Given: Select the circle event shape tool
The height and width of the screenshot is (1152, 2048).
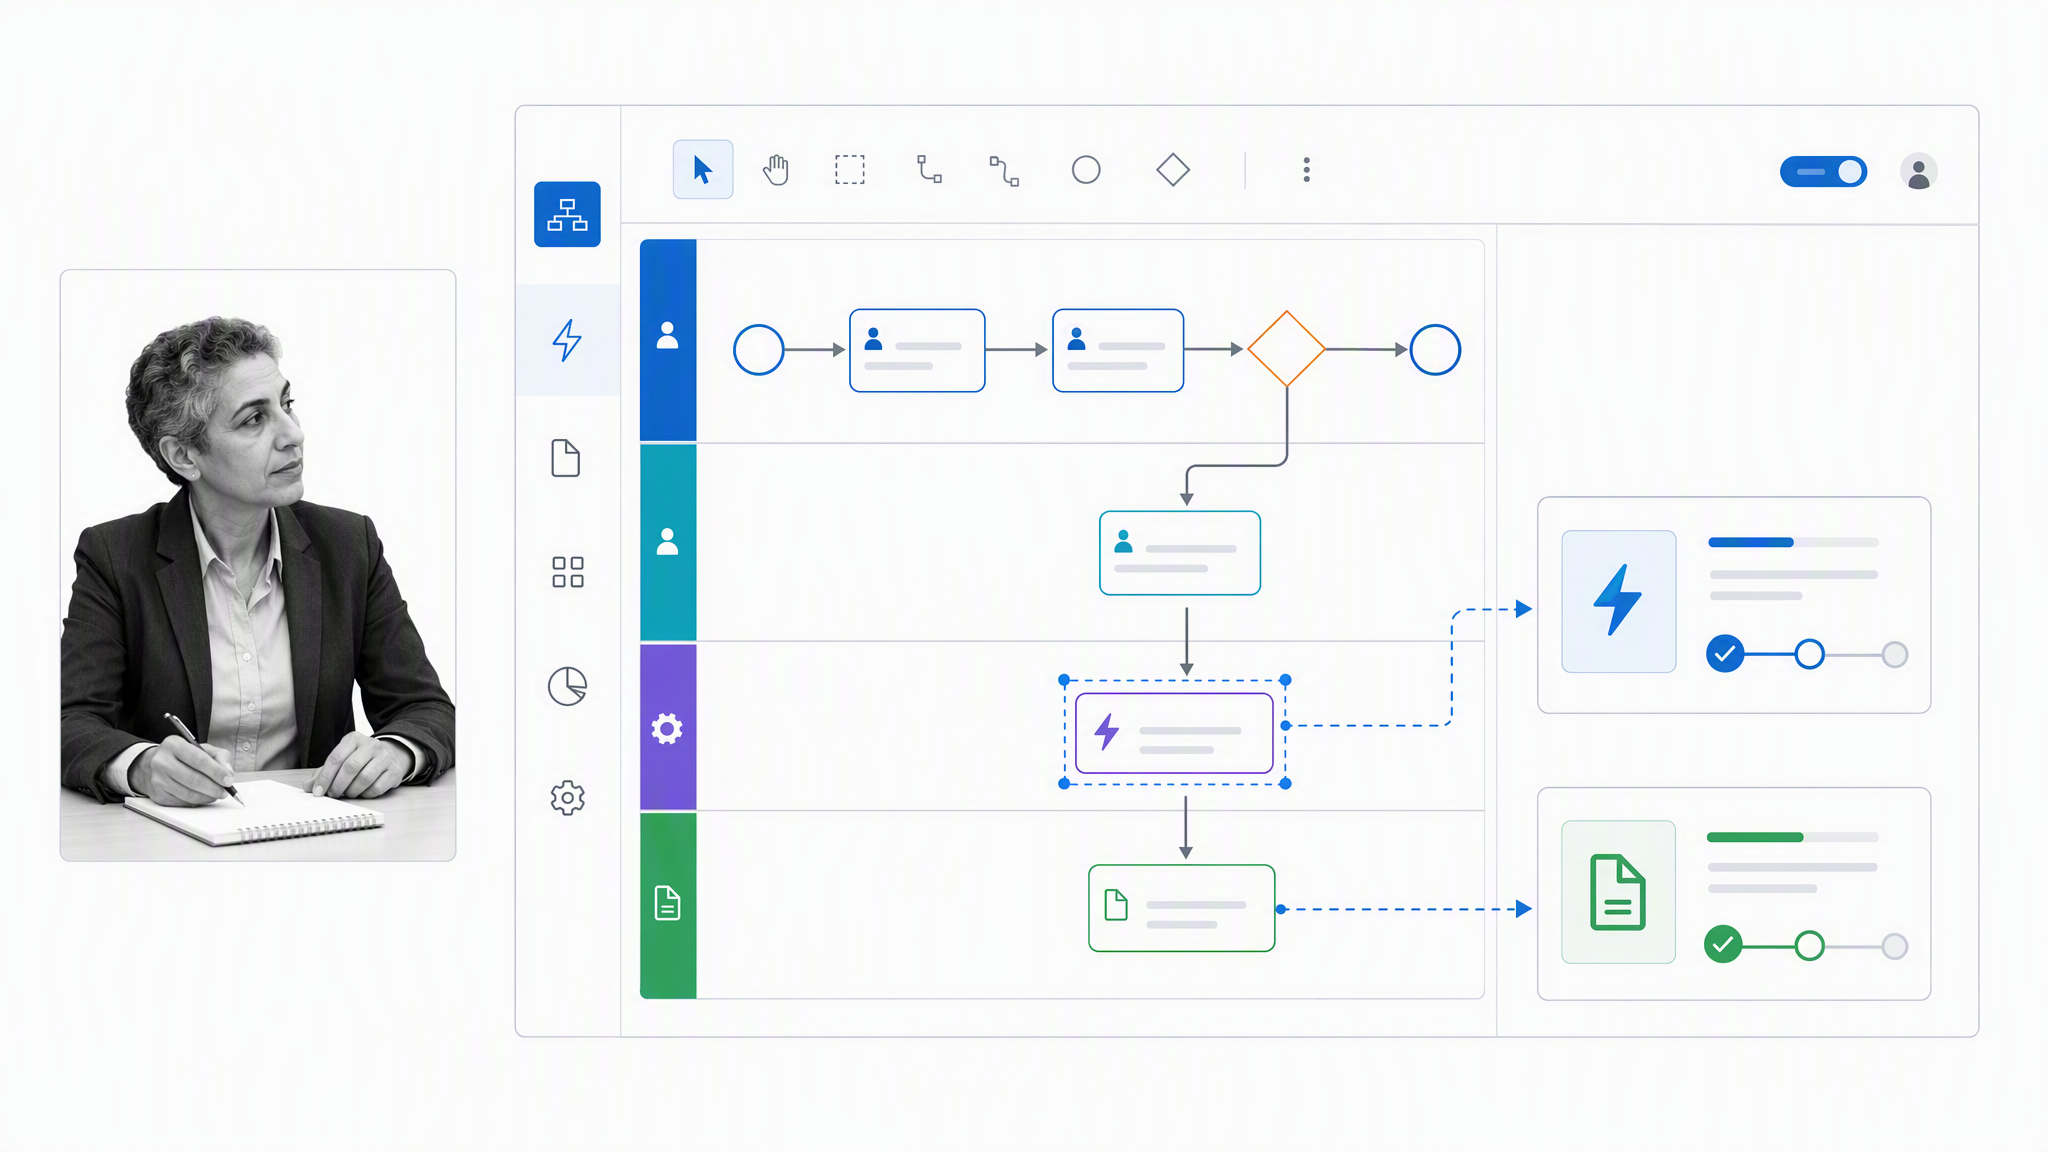Looking at the screenshot, I should 1086,170.
